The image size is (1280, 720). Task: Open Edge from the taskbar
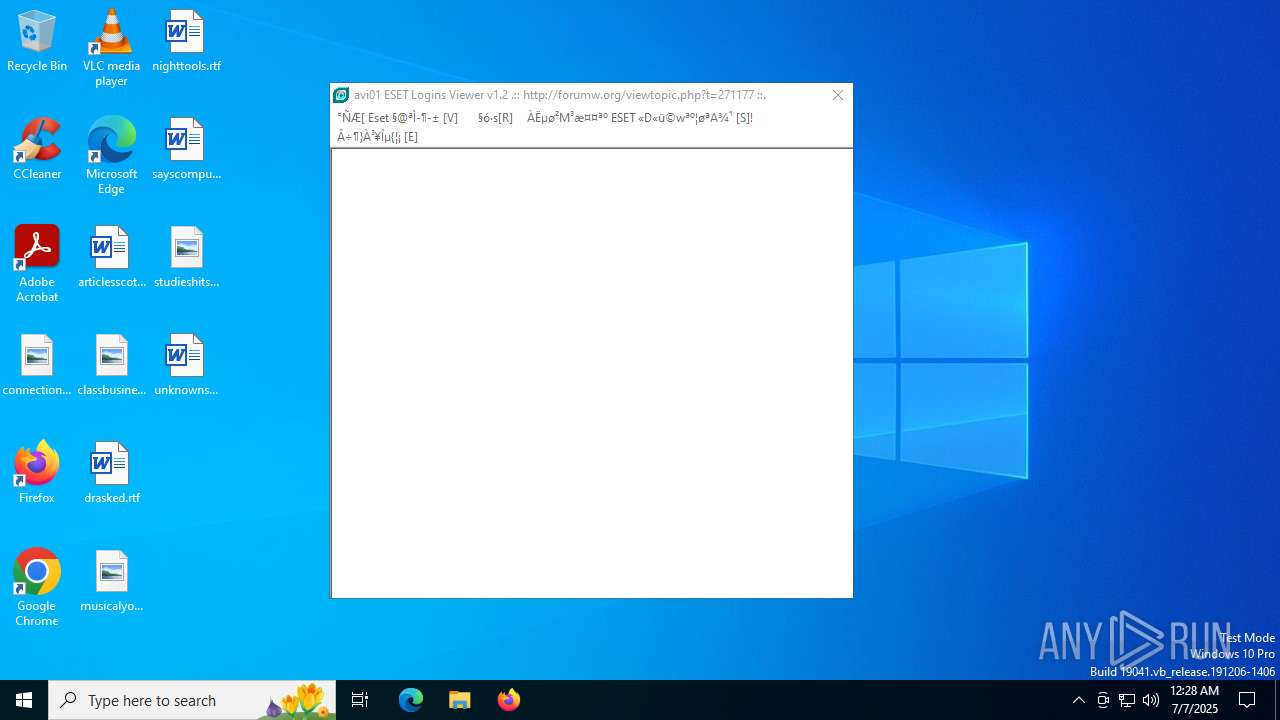[x=411, y=700]
